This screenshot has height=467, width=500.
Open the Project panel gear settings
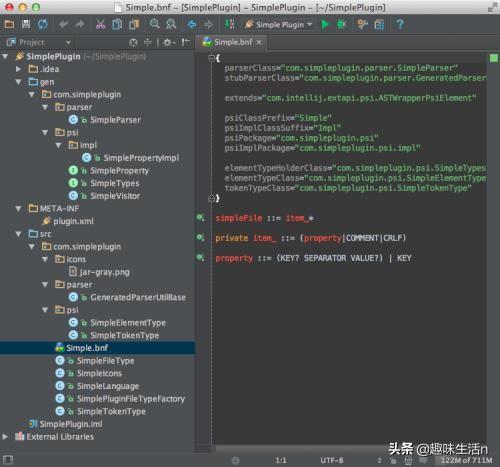tap(169, 42)
